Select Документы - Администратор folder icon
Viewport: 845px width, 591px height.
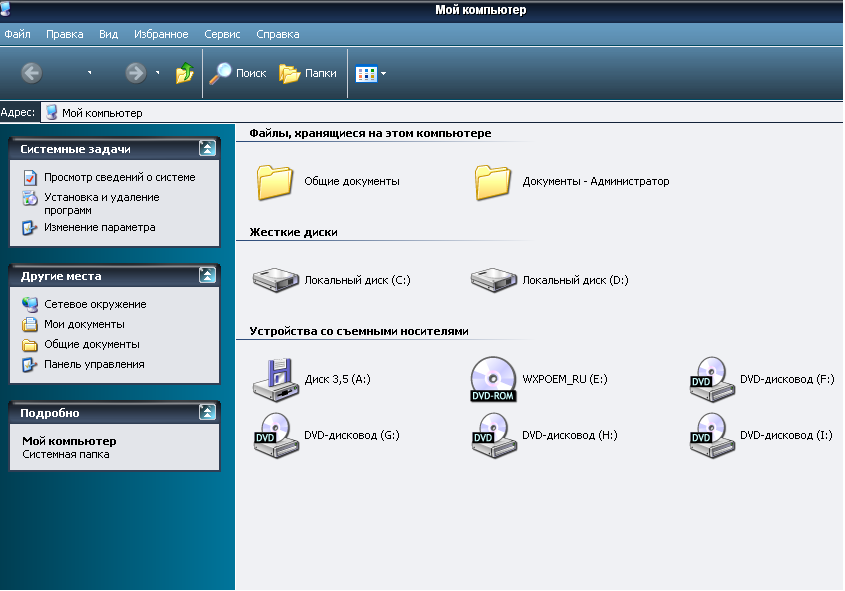[493, 182]
